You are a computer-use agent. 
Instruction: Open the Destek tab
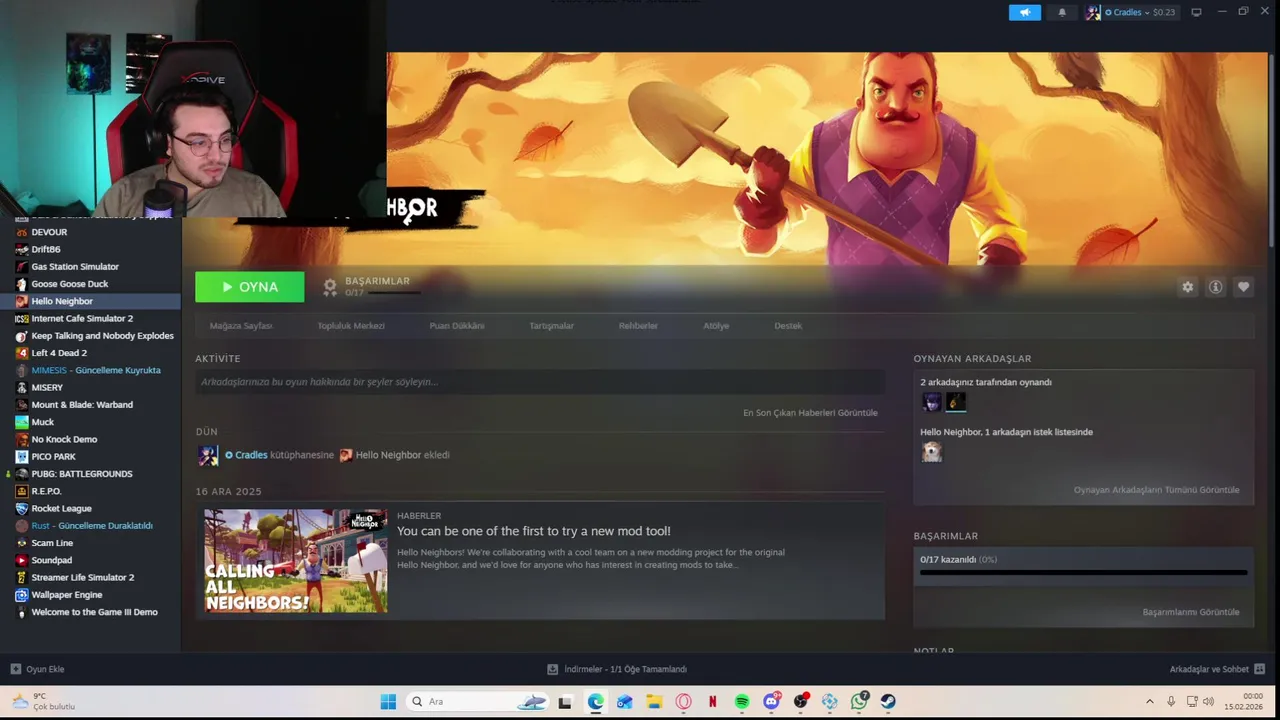[x=788, y=326]
